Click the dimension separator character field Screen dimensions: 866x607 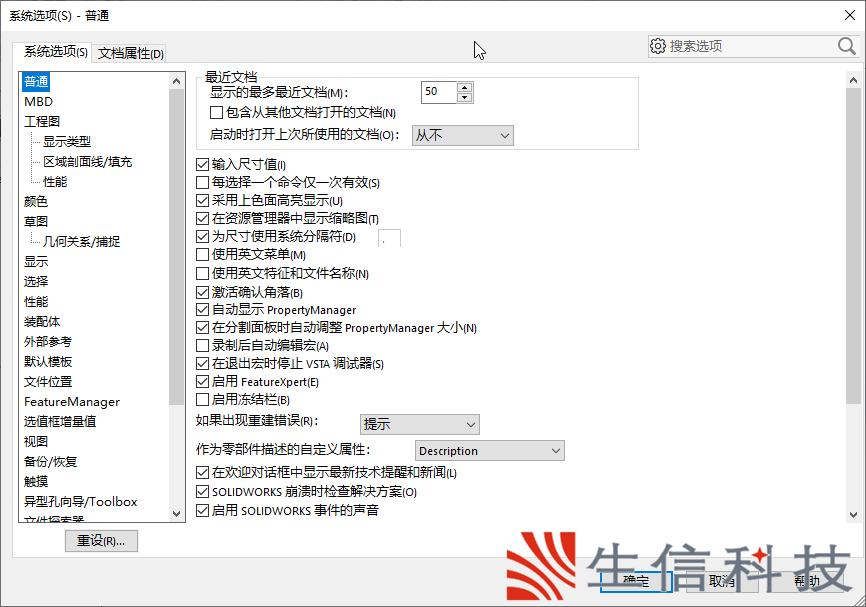389,238
